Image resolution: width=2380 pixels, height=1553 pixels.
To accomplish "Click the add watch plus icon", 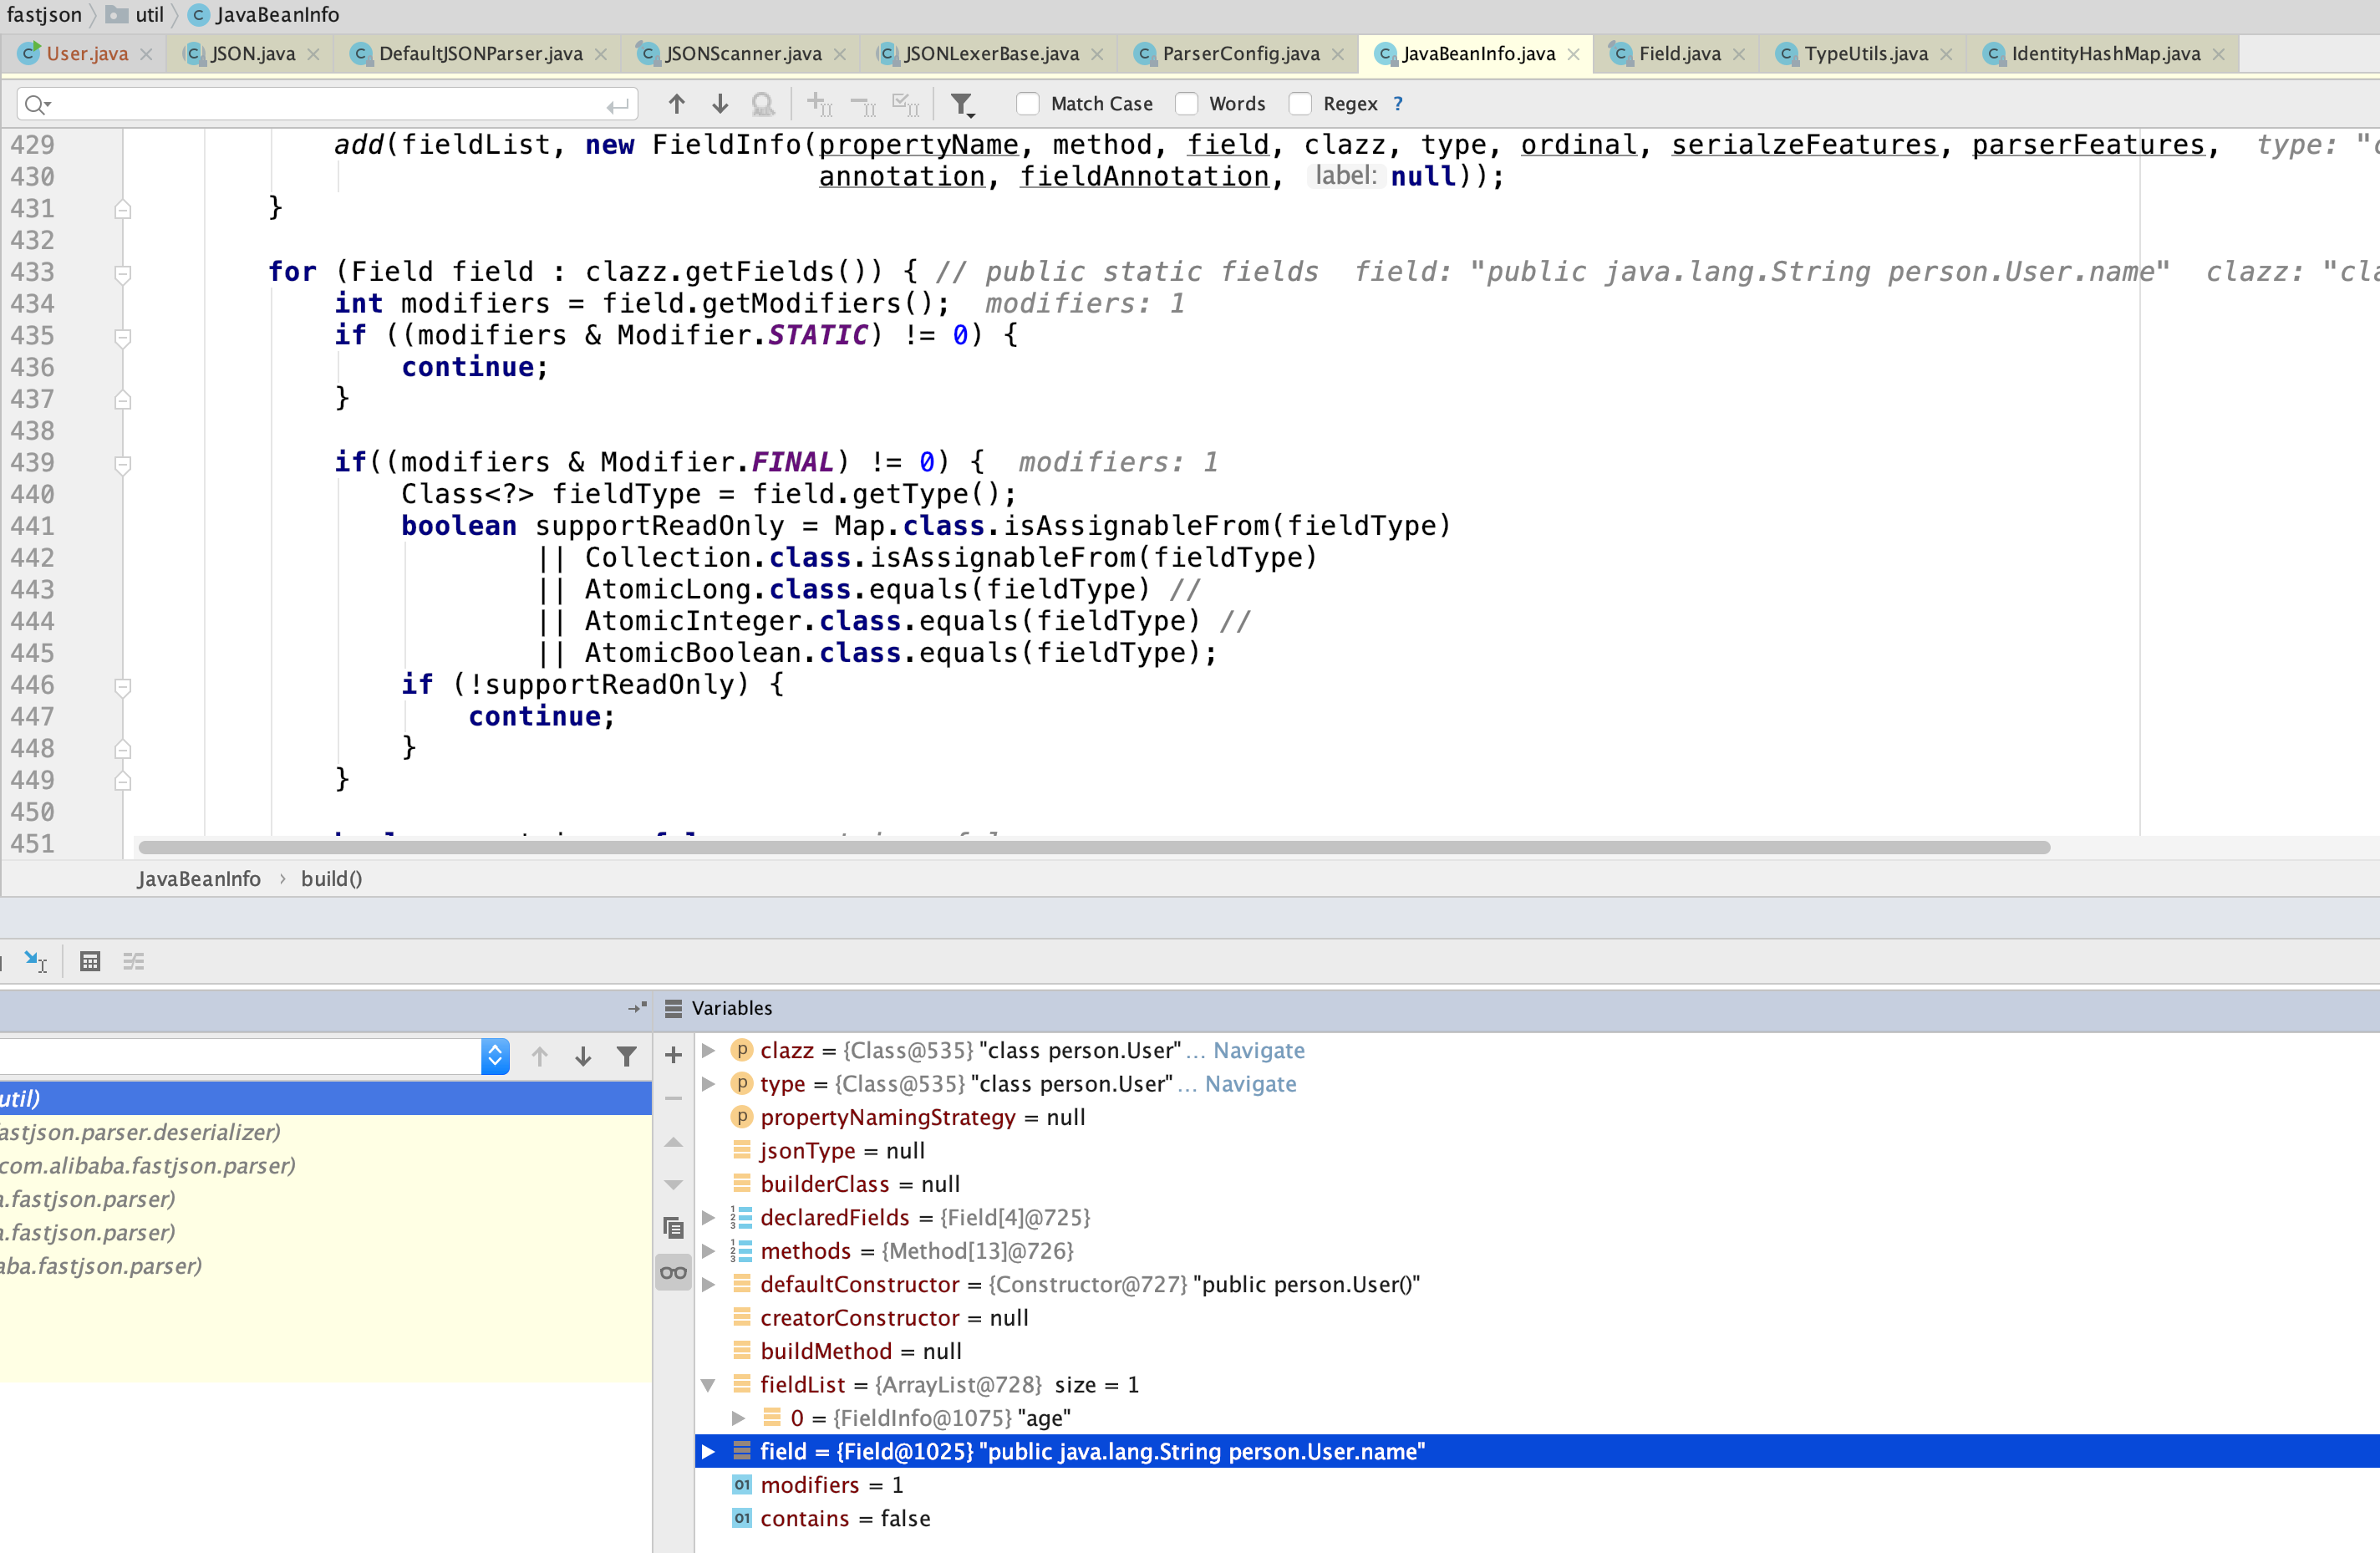I will pyautogui.click(x=673, y=1055).
